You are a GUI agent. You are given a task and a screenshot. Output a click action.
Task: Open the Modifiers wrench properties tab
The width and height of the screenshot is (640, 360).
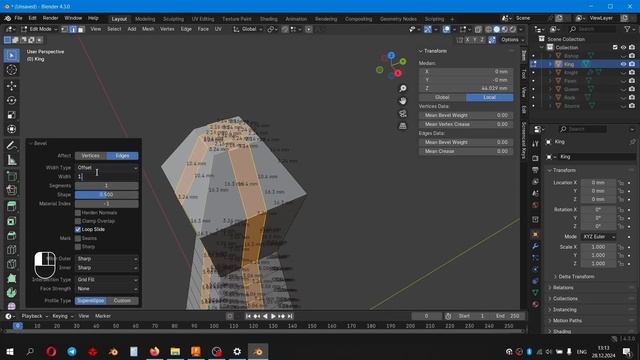click(x=535, y=246)
